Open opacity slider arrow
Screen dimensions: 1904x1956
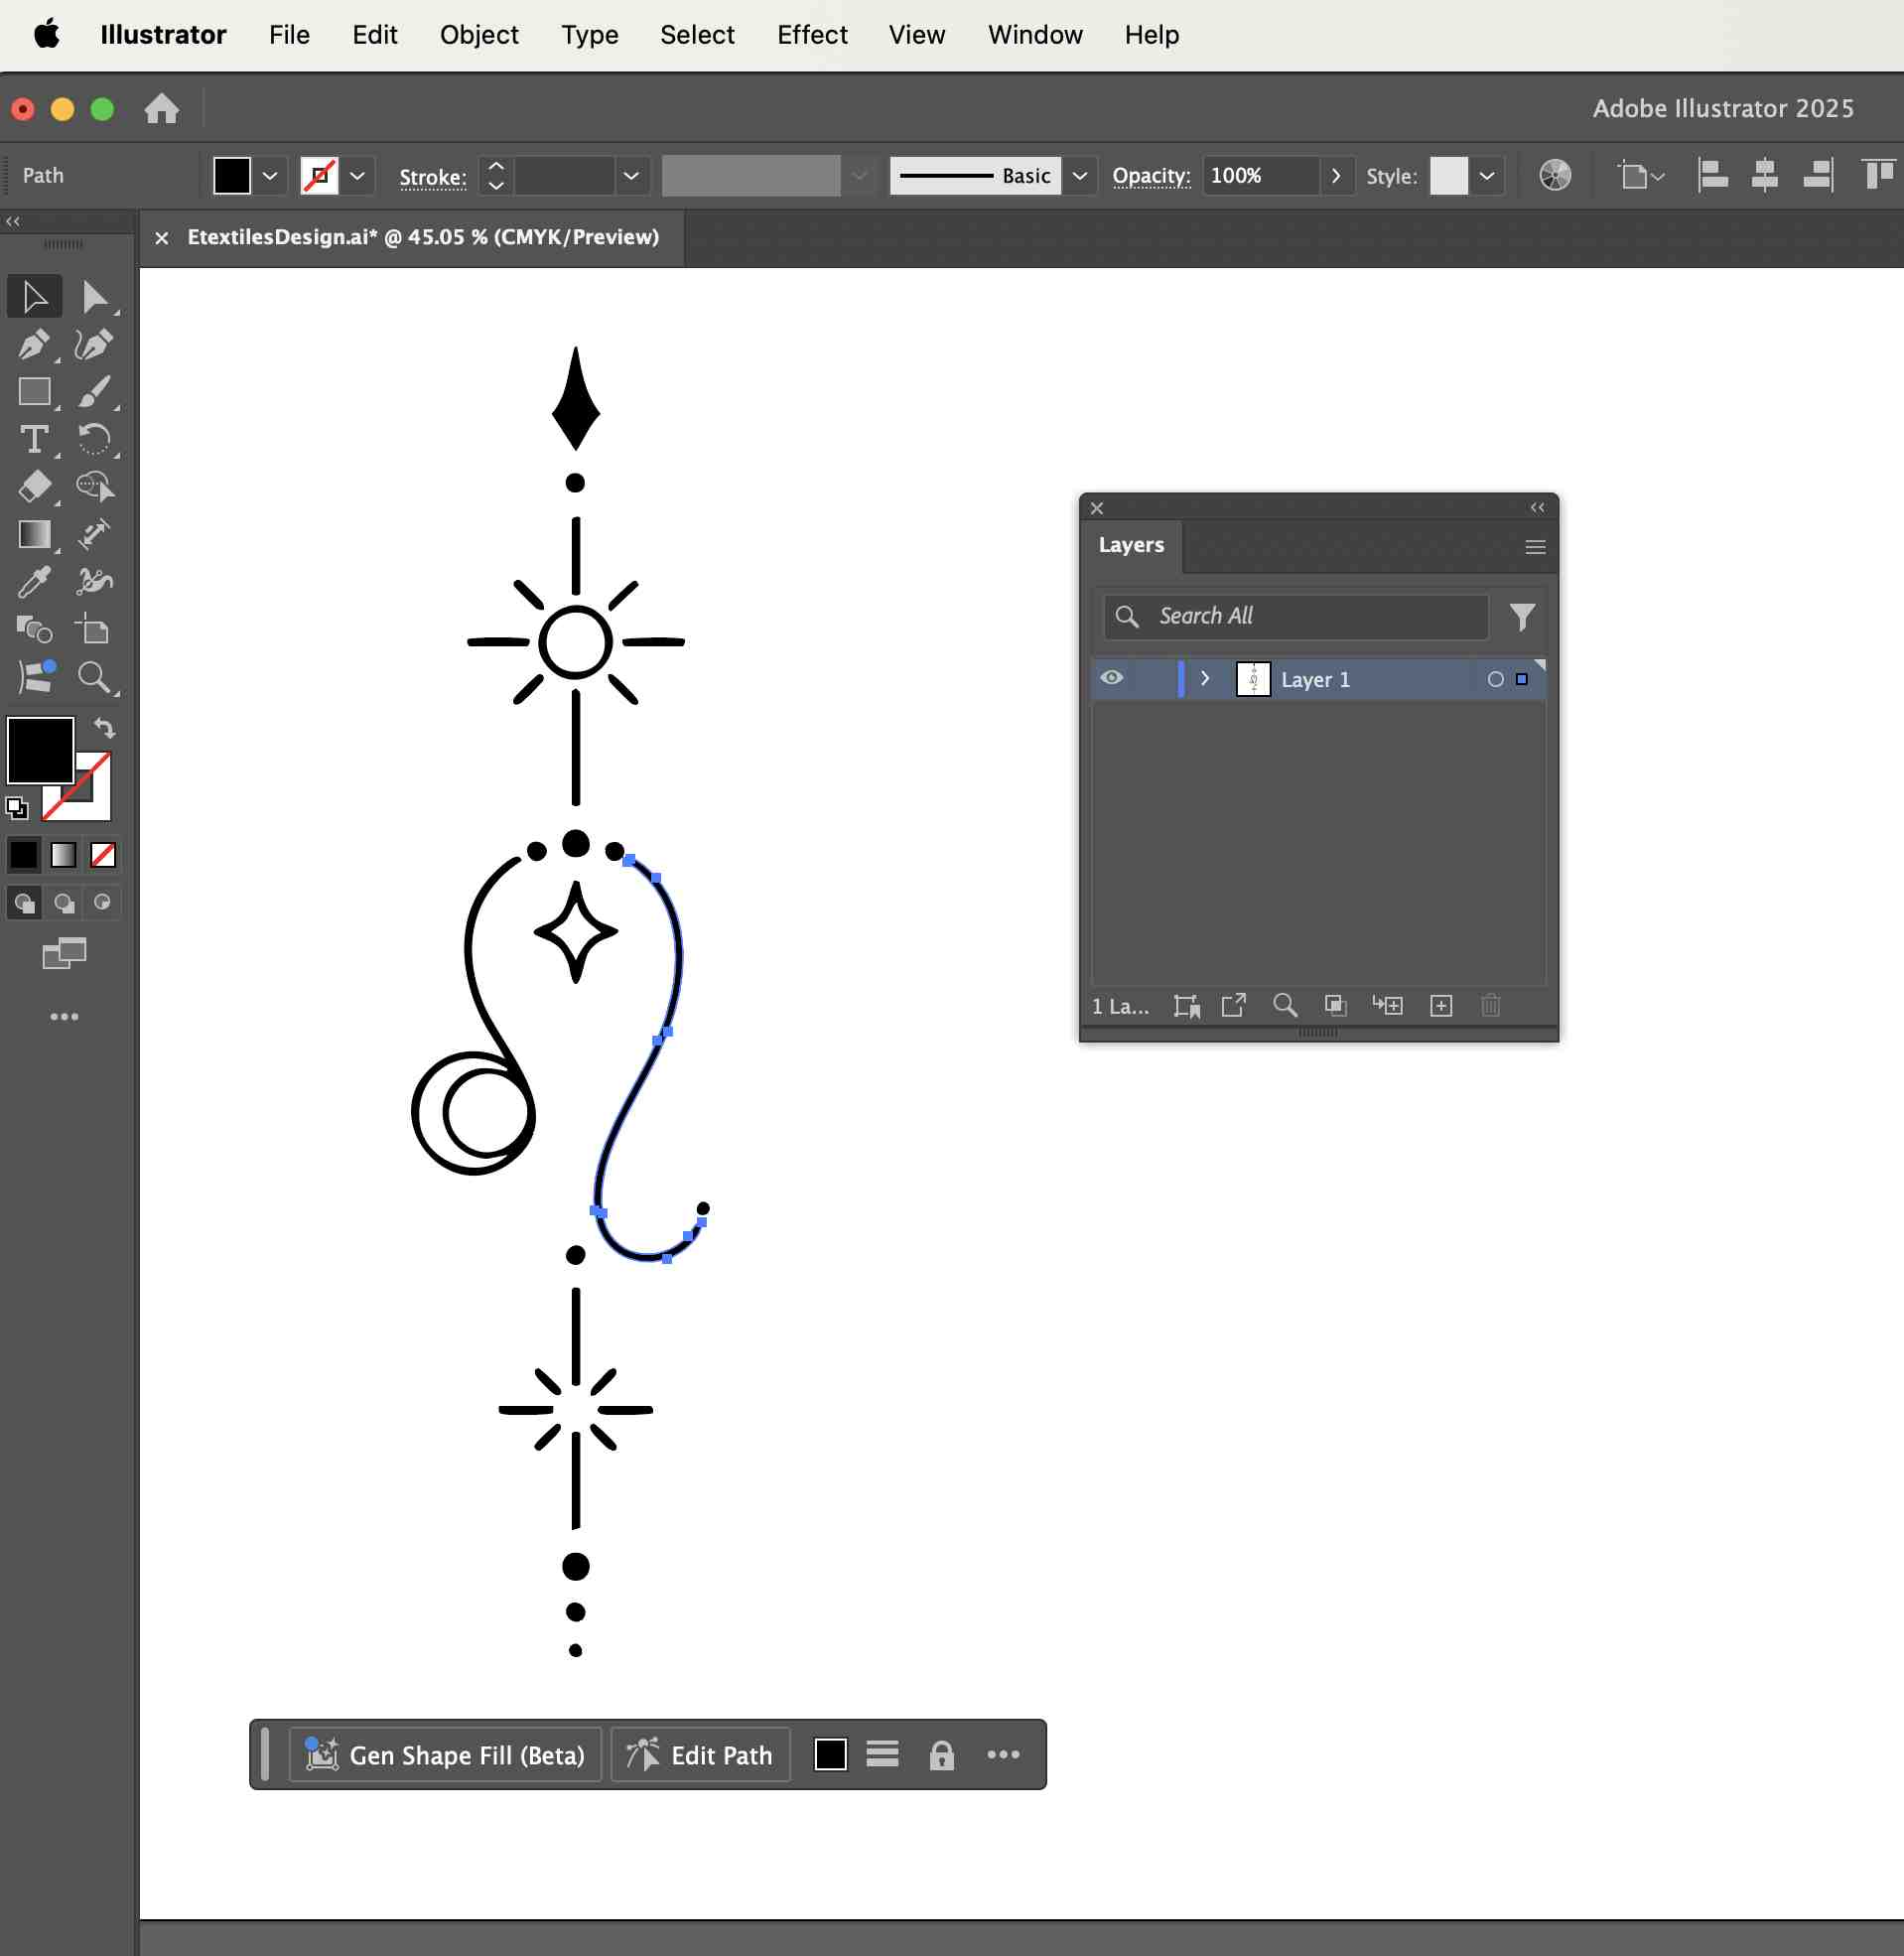click(1336, 176)
